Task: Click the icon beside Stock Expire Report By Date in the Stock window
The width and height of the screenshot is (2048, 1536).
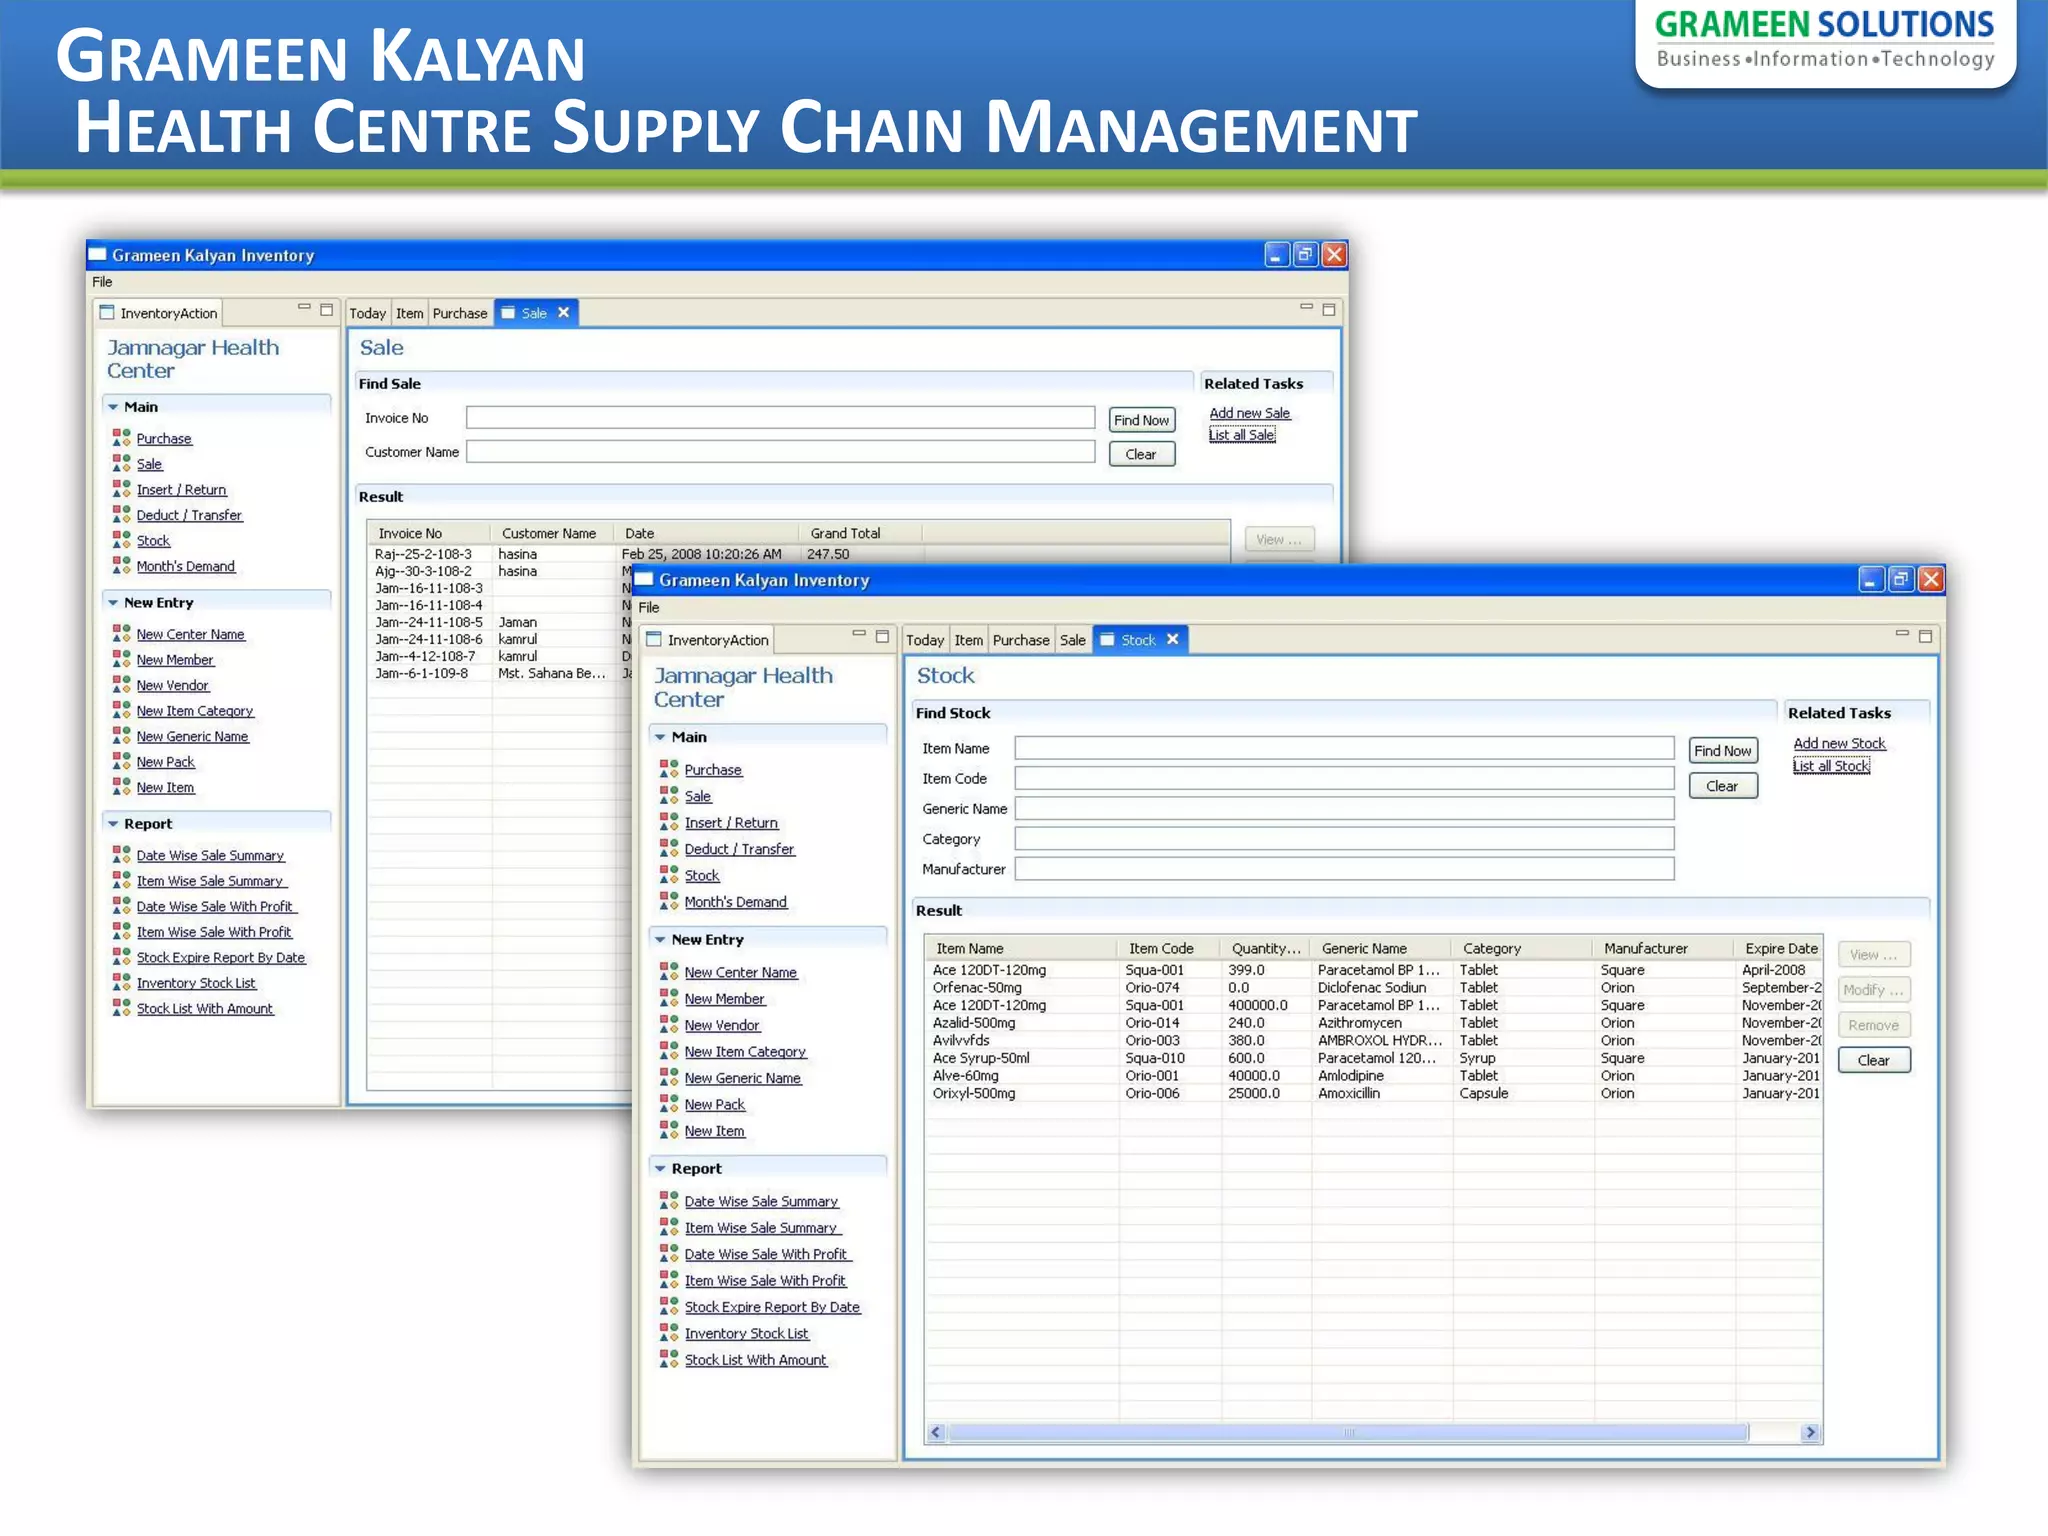Action: tap(669, 1305)
